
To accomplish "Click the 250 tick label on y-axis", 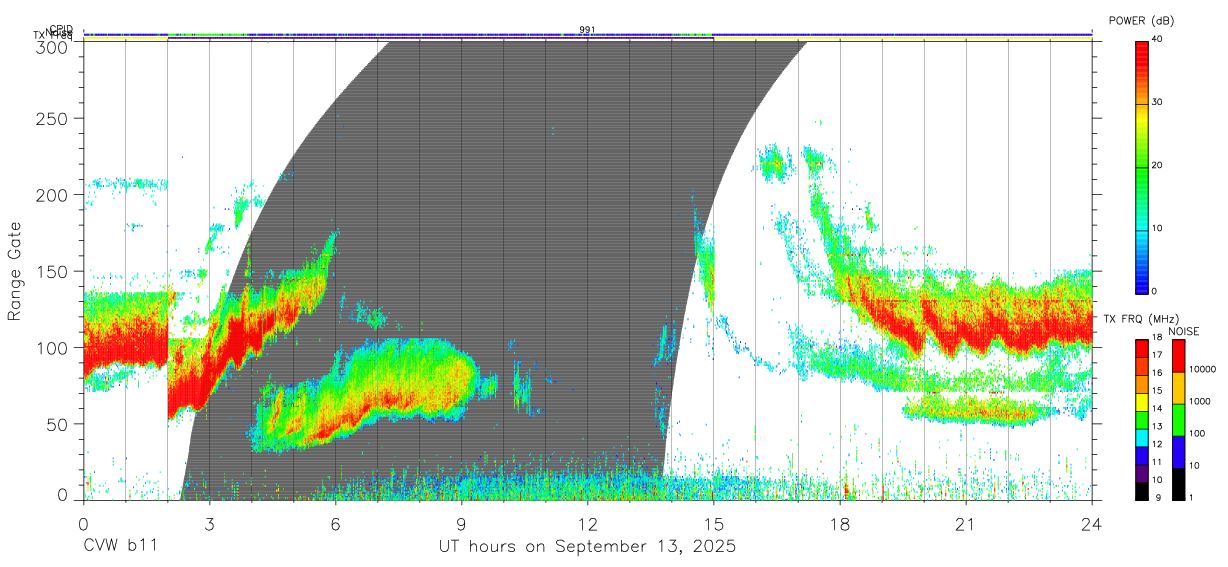I will [54, 119].
